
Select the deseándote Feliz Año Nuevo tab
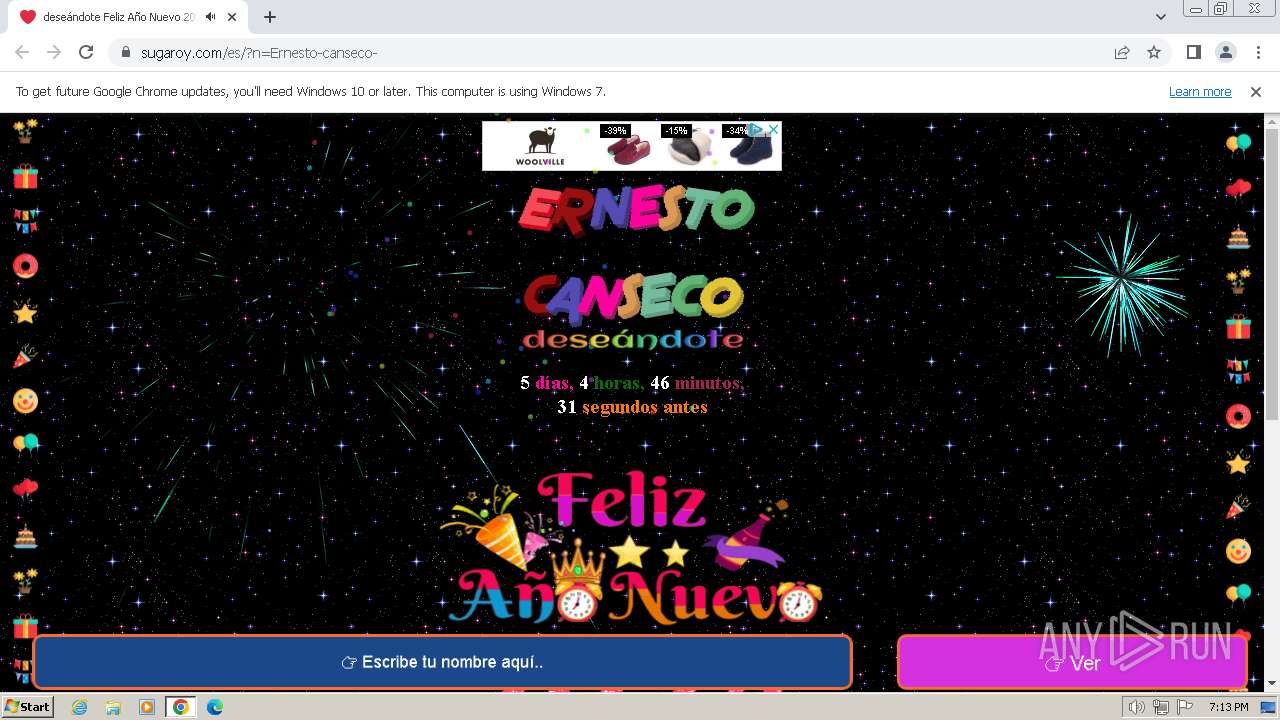118,17
